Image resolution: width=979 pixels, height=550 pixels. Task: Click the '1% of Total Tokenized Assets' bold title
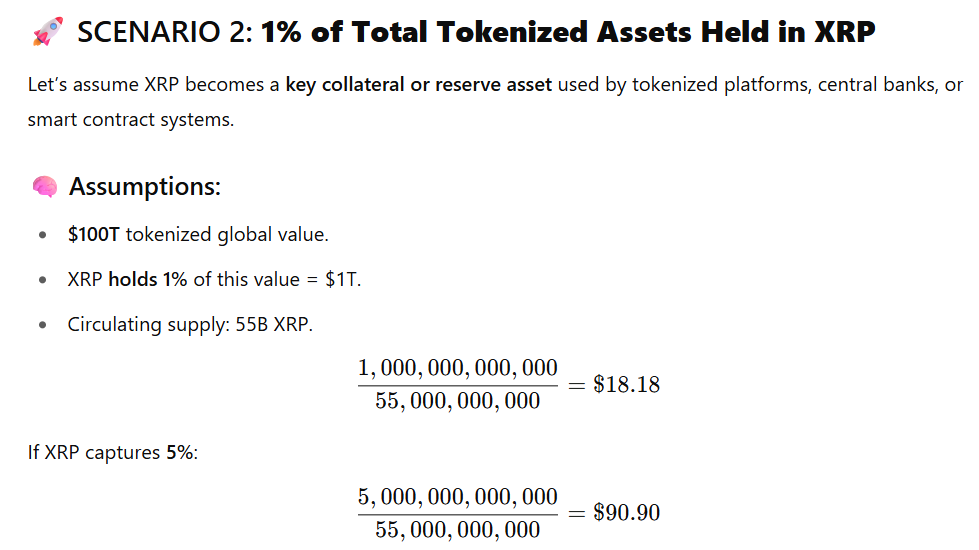pos(475,32)
